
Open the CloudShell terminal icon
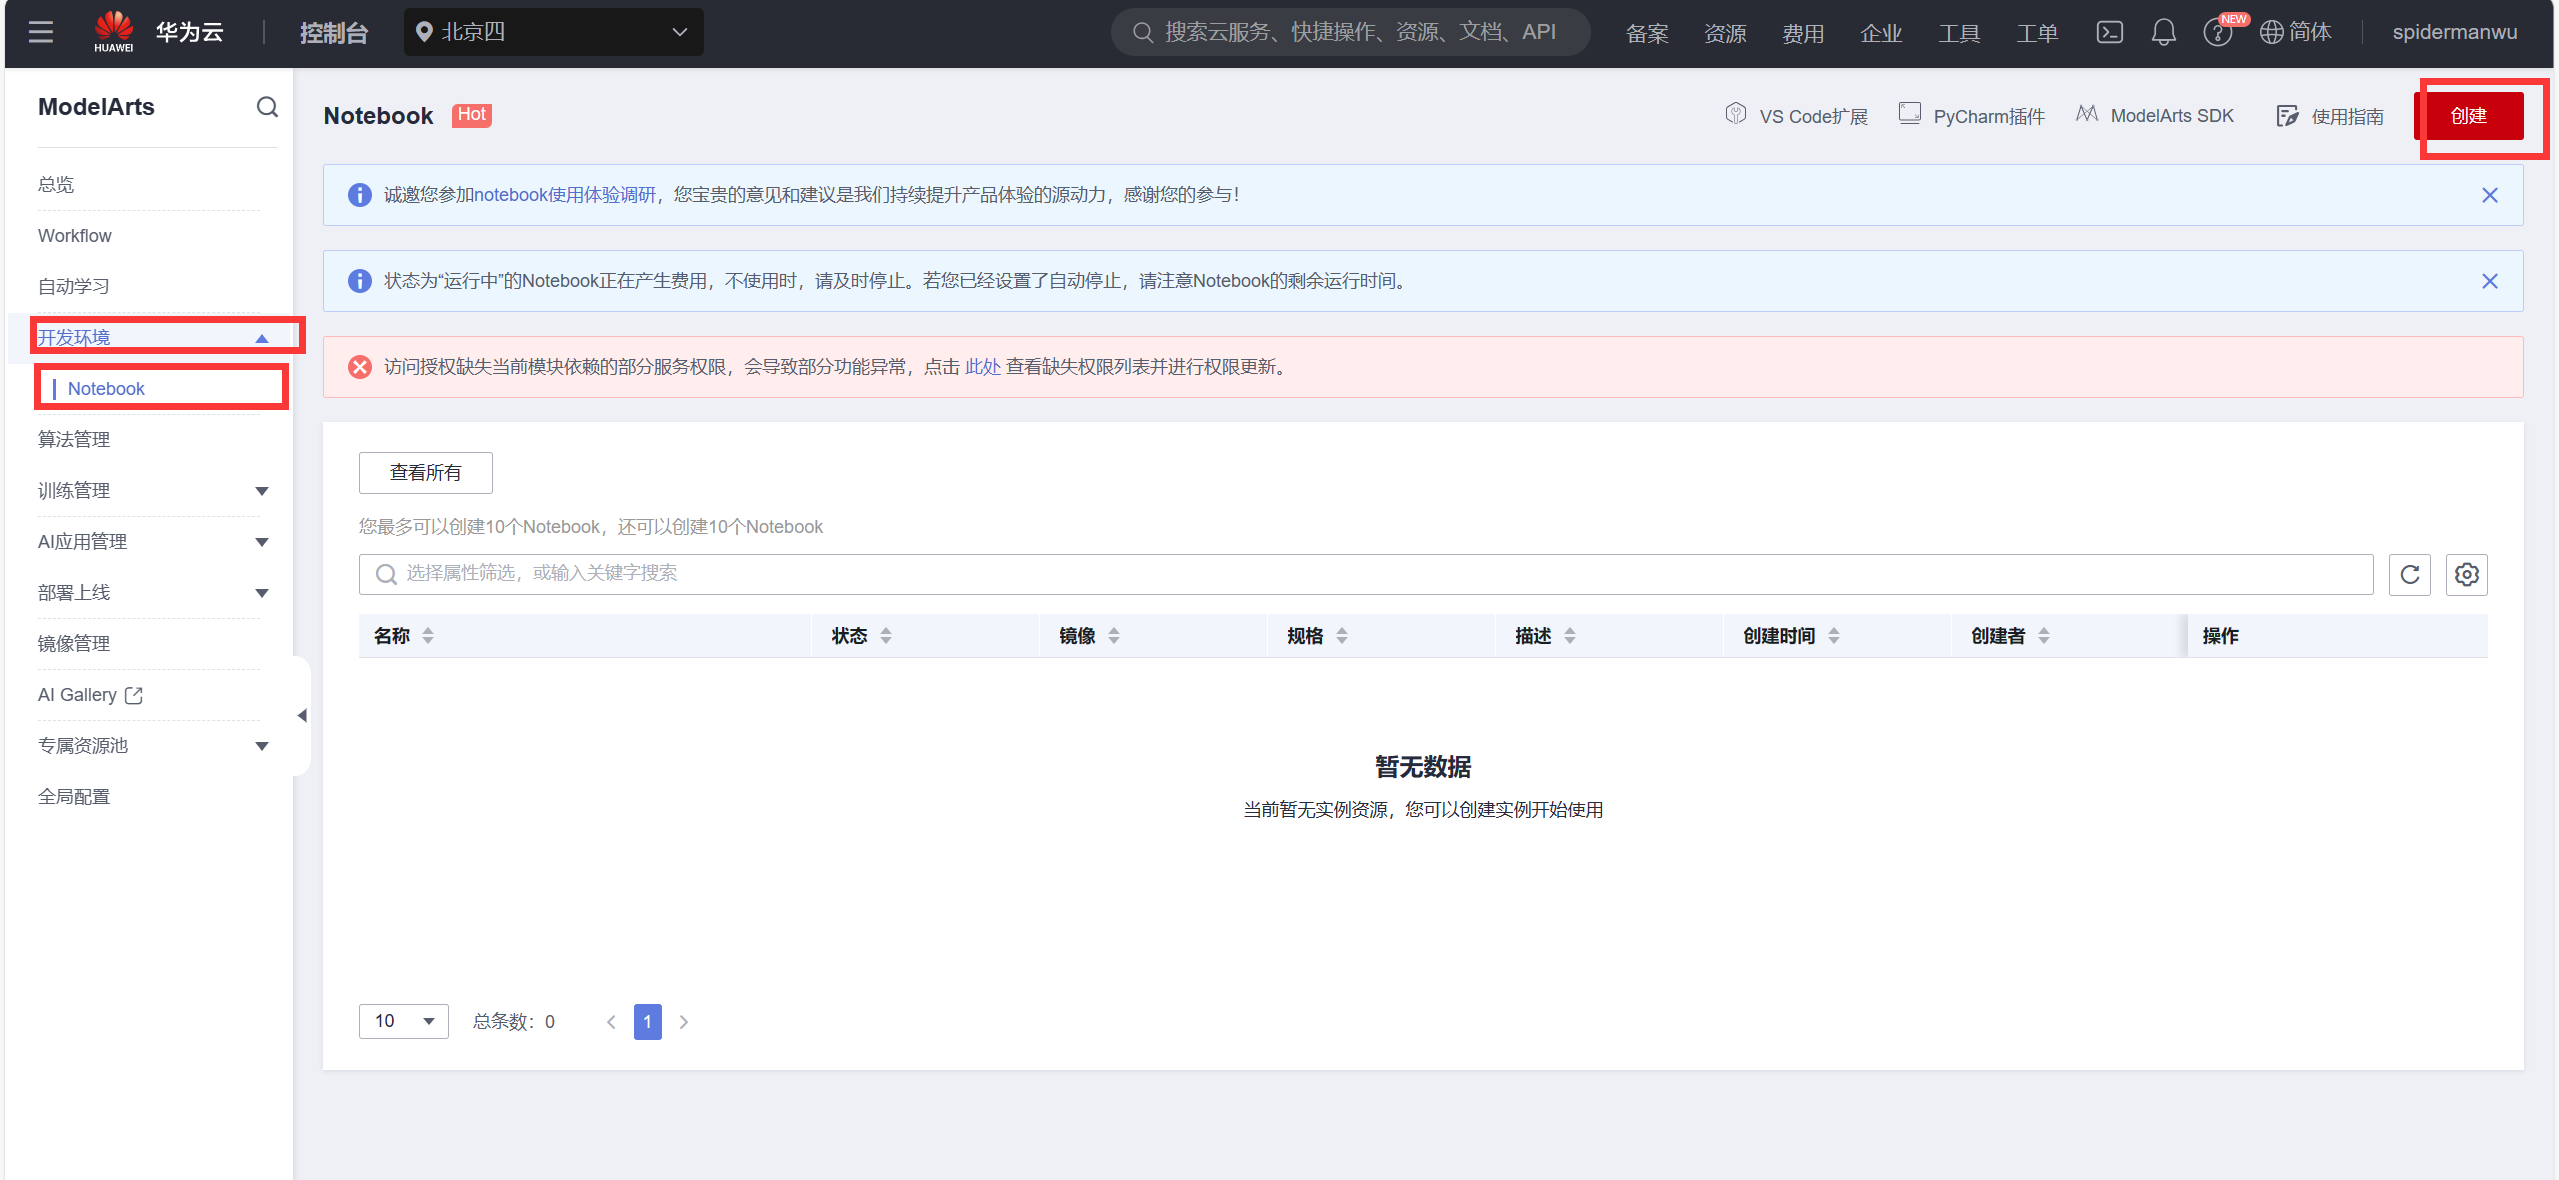click(x=2109, y=32)
